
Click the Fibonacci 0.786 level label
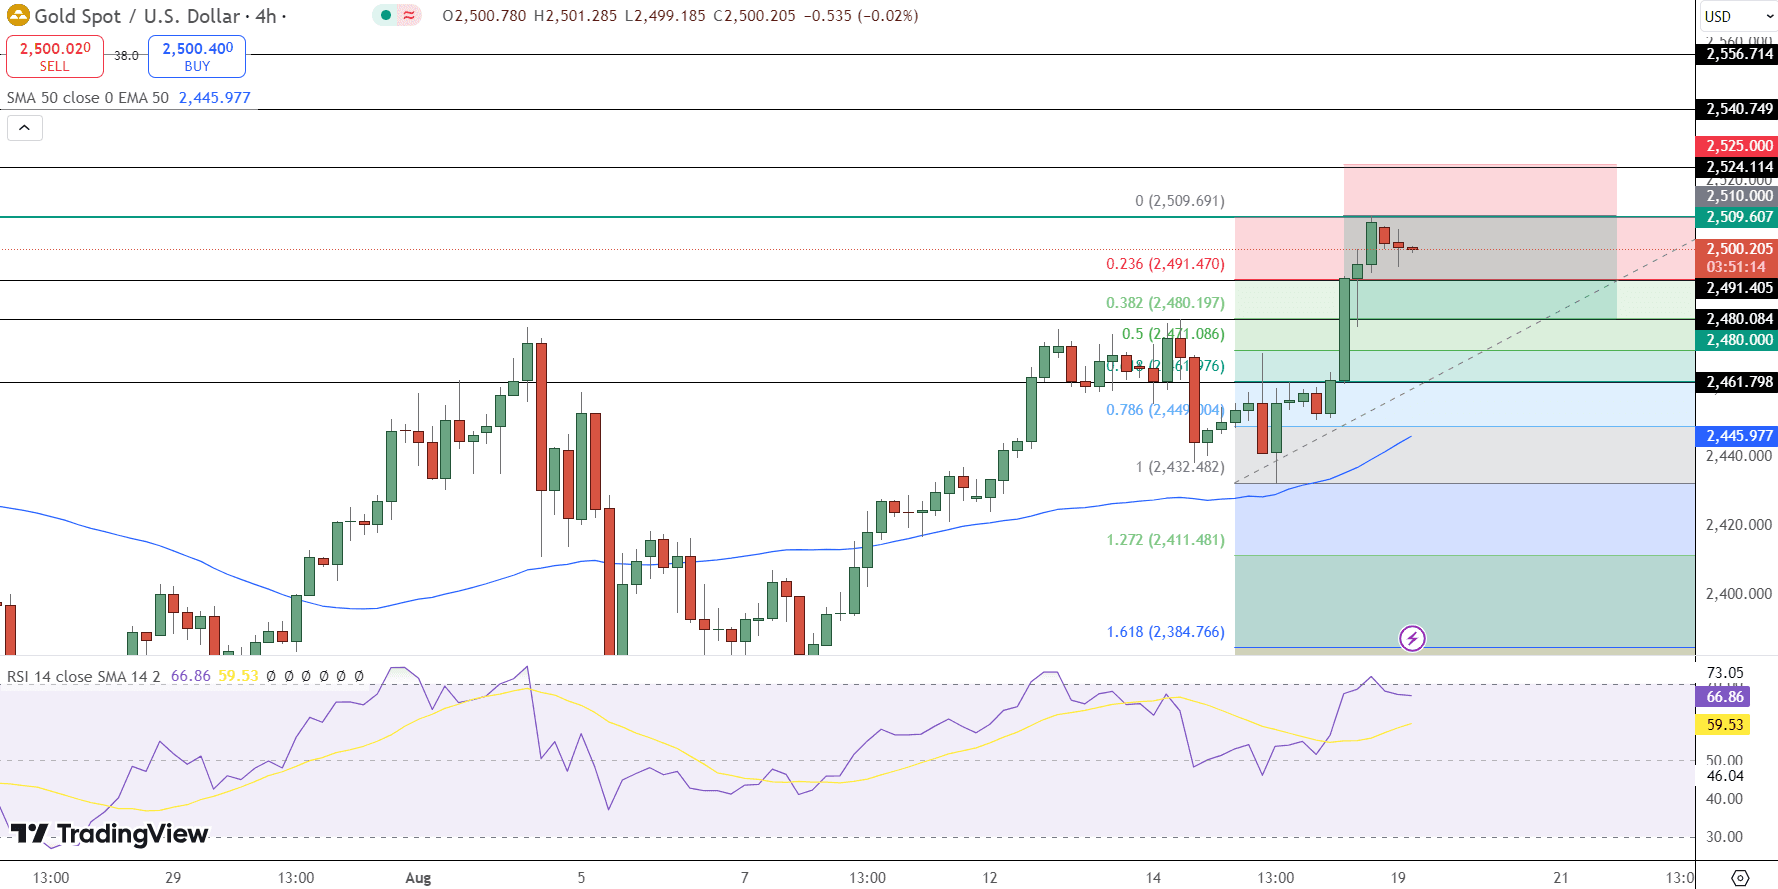(x=1165, y=410)
